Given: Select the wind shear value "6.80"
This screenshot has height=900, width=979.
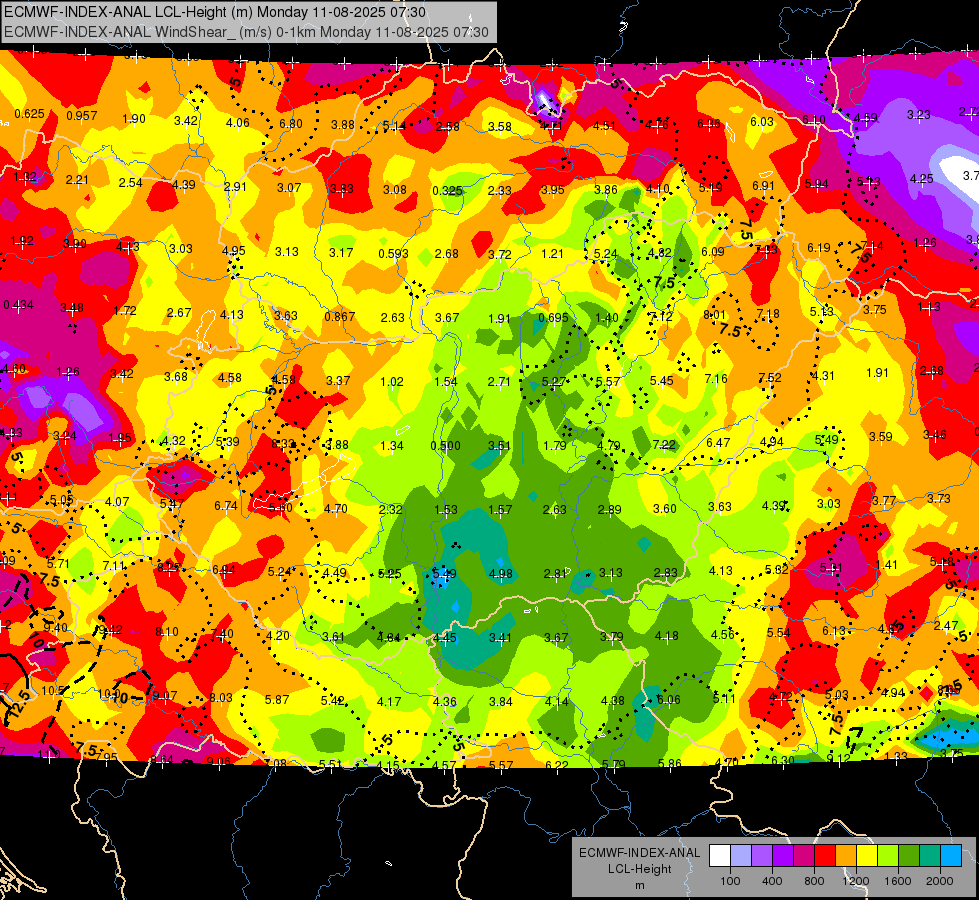Looking at the screenshot, I should click(x=291, y=124).
